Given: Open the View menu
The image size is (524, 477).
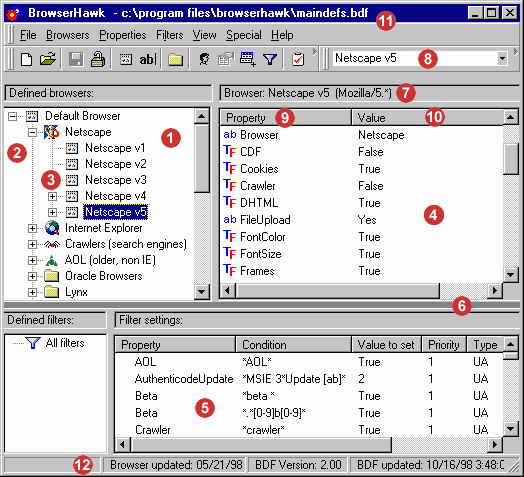Looking at the screenshot, I should tap(205, 35).
